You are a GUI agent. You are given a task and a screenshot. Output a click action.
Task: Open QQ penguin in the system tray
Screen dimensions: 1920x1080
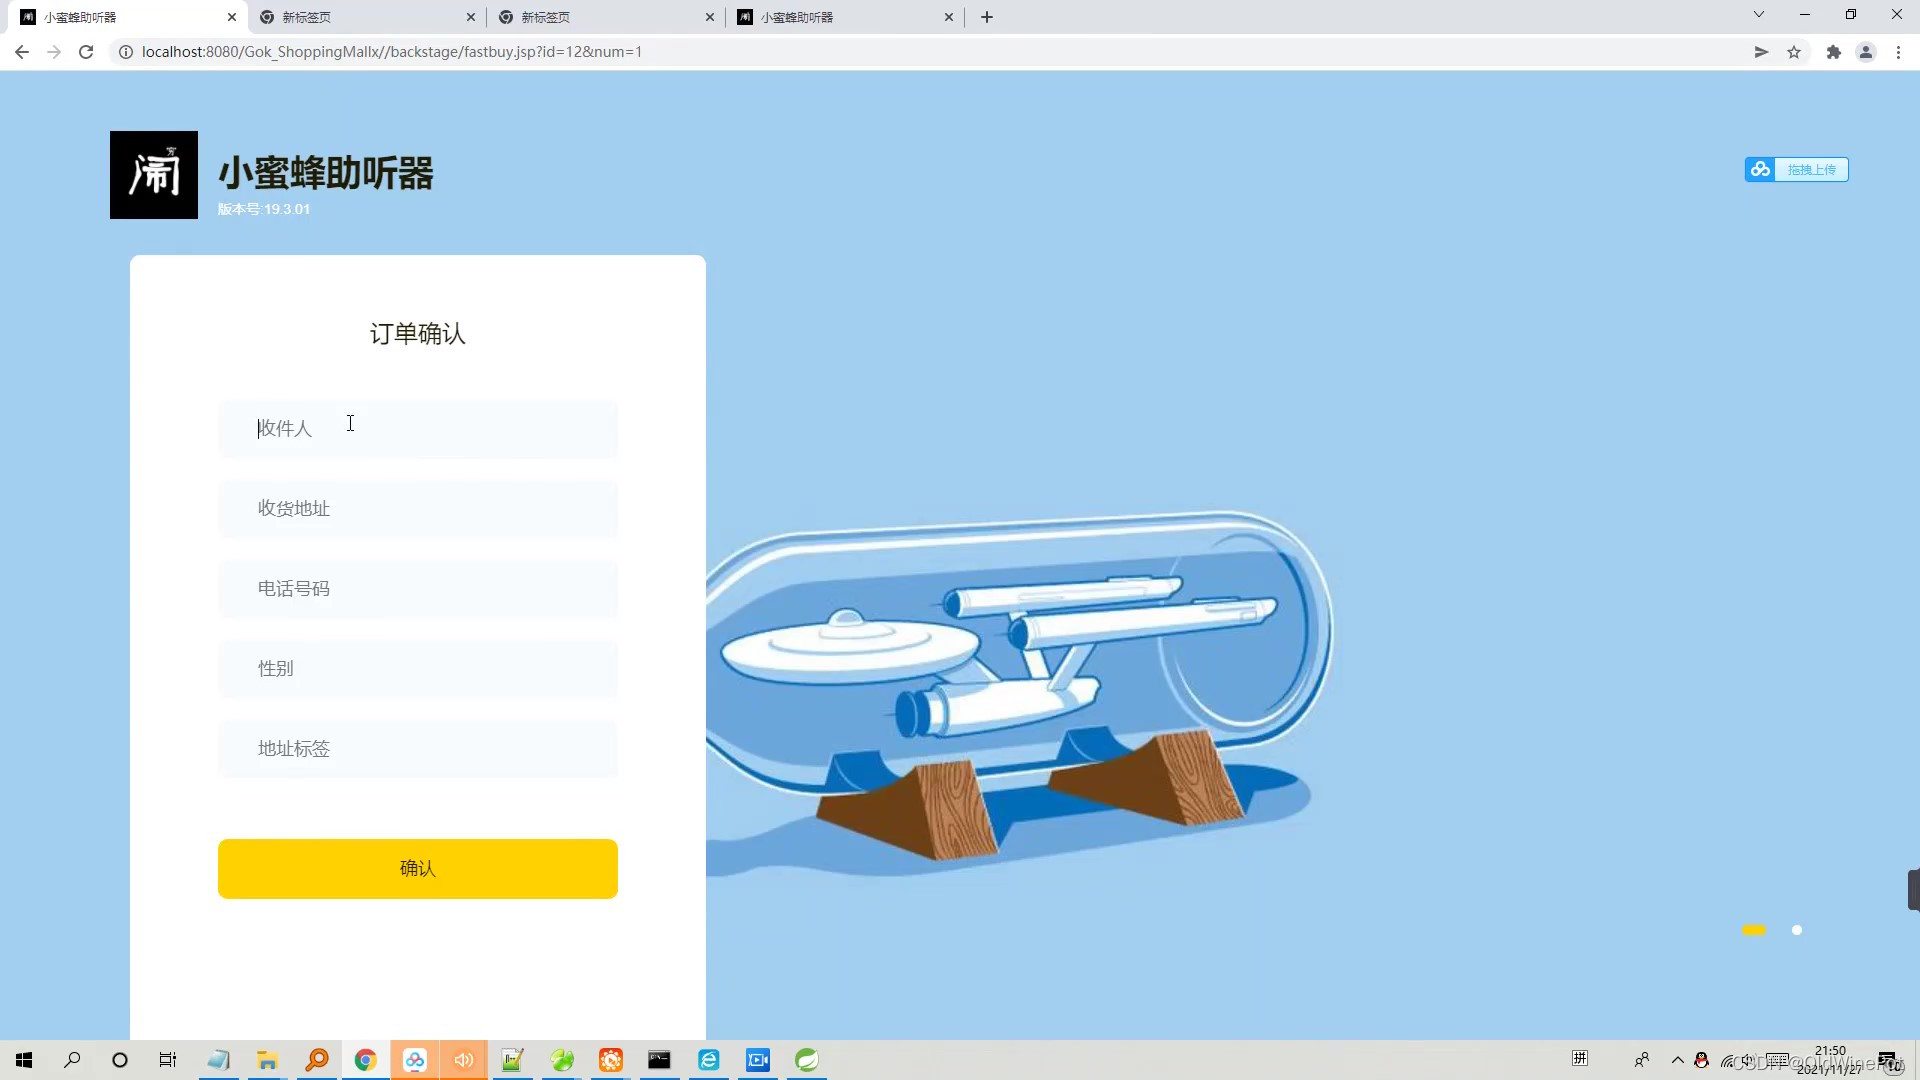point(1701,1060)
